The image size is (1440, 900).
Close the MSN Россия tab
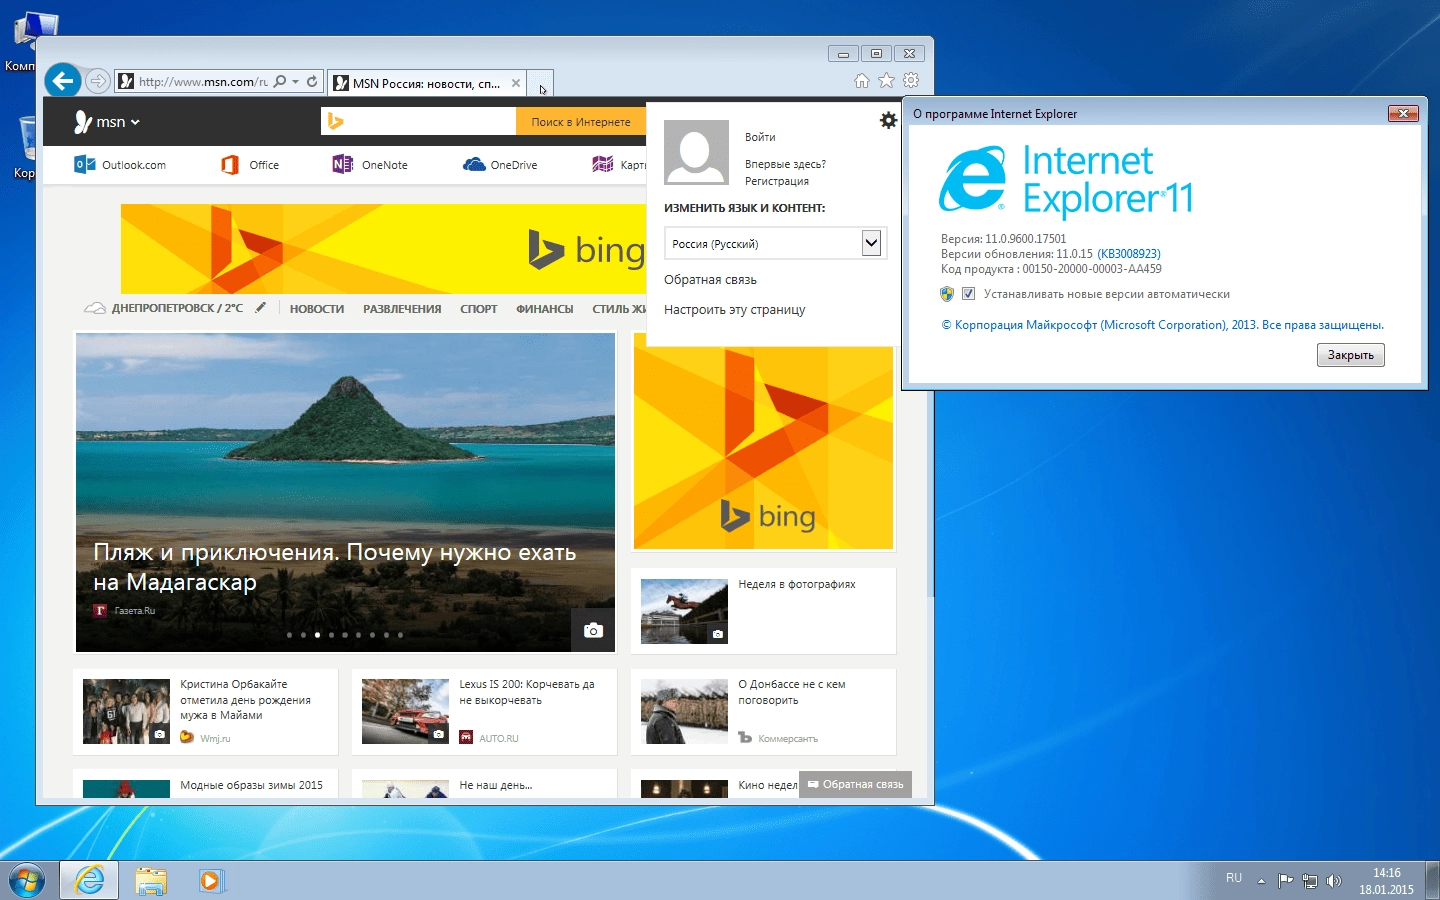(x=516, y=83)
